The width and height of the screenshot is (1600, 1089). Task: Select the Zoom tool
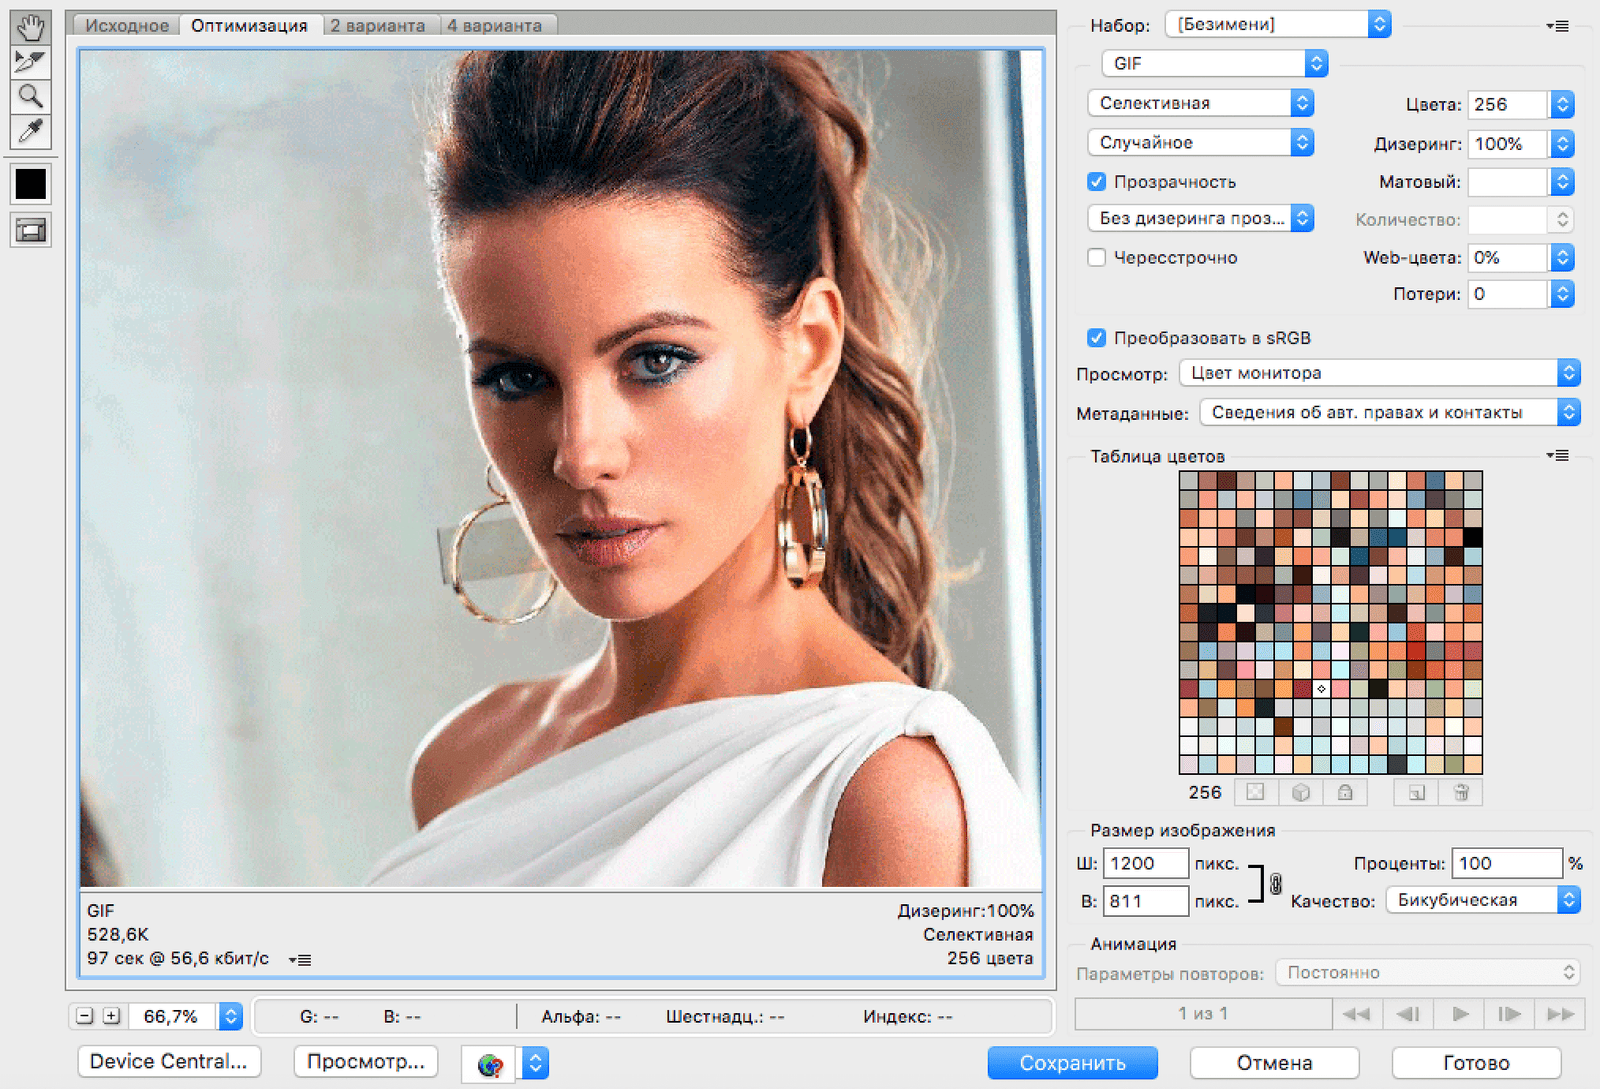[x=30, y=97]
